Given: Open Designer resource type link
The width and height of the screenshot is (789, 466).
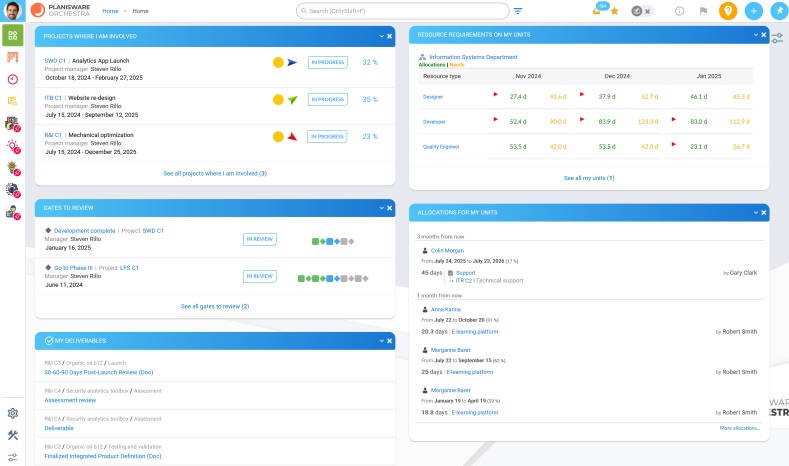Looking at the screenshot, I should (x=433, y=97).
